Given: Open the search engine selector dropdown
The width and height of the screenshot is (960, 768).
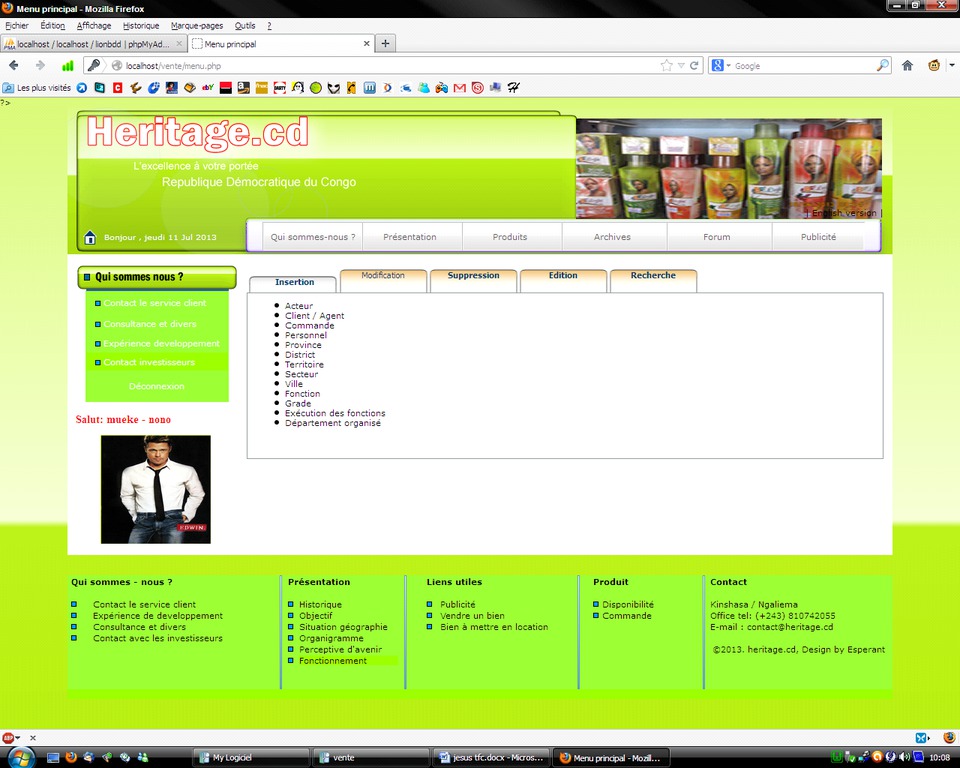Looking at the screenshot, I should [x=721, y=66].
